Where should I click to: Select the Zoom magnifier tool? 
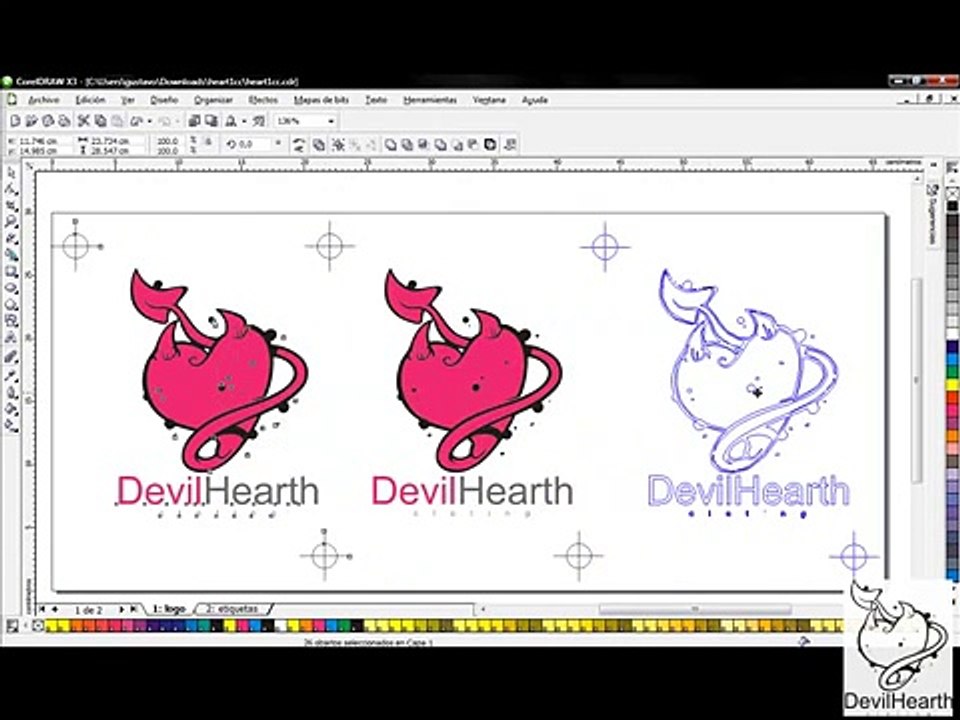click(11, 222)
